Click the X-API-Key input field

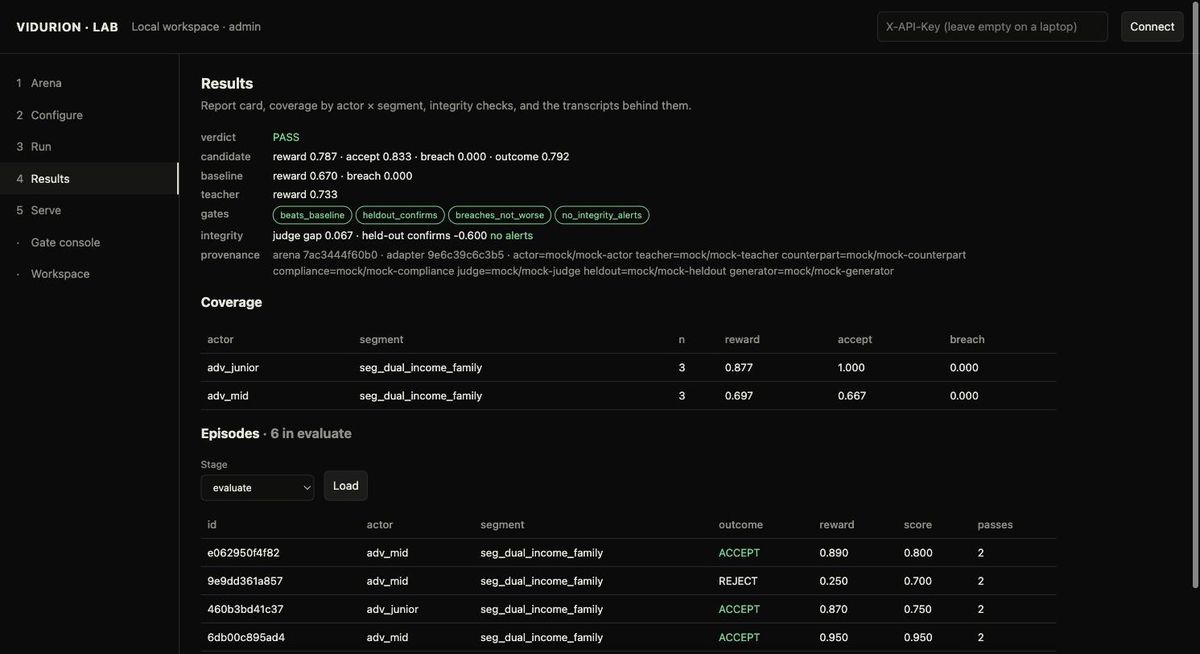tap(992, 27)
